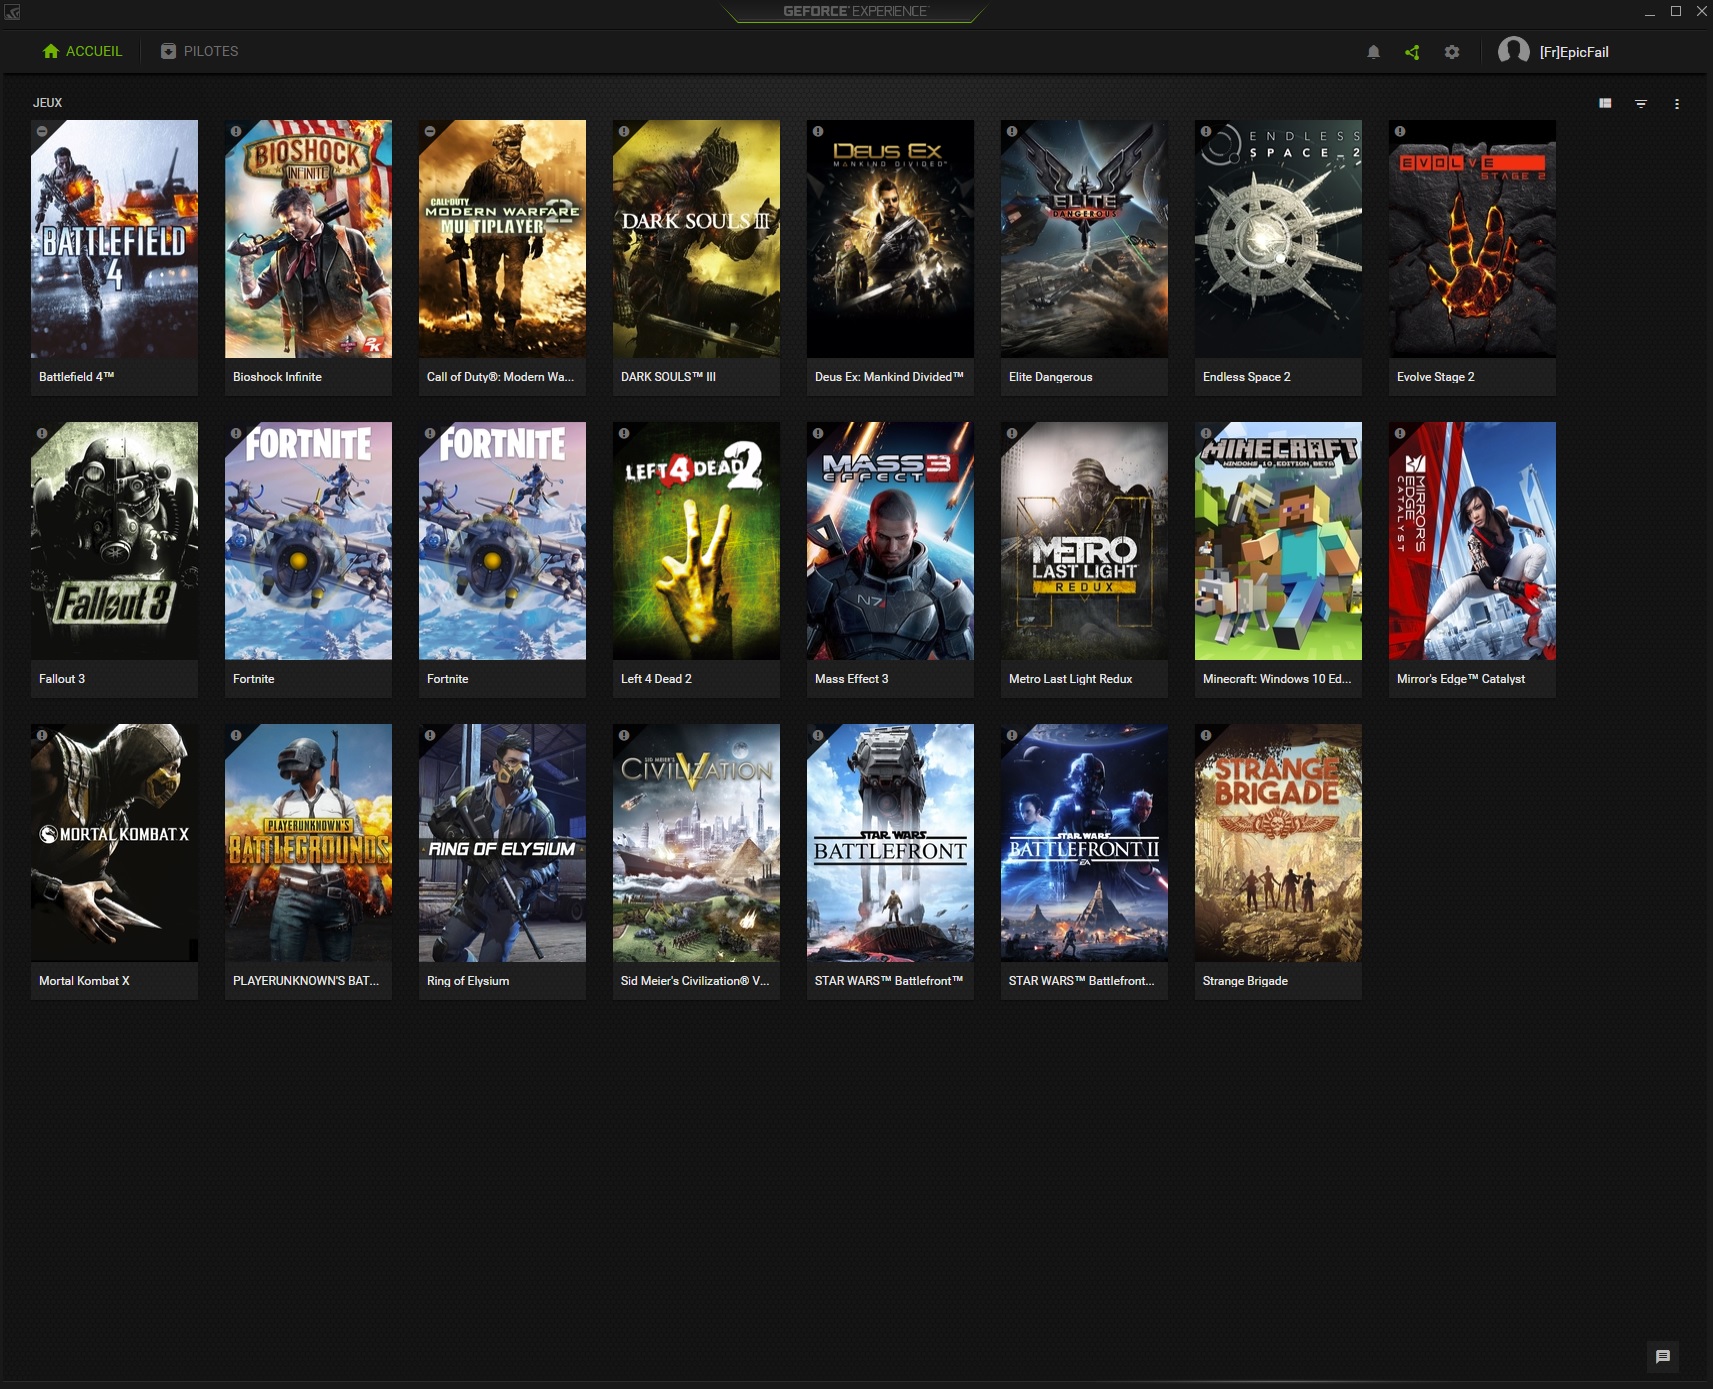1713x1389 pixels.
Task: Toggle the games grid view layout
Action: coord(1605,102)
